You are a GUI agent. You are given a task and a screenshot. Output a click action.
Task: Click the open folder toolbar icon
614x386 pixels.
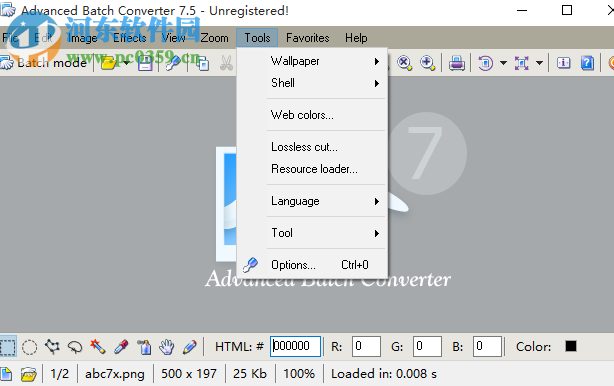[108, 63]
